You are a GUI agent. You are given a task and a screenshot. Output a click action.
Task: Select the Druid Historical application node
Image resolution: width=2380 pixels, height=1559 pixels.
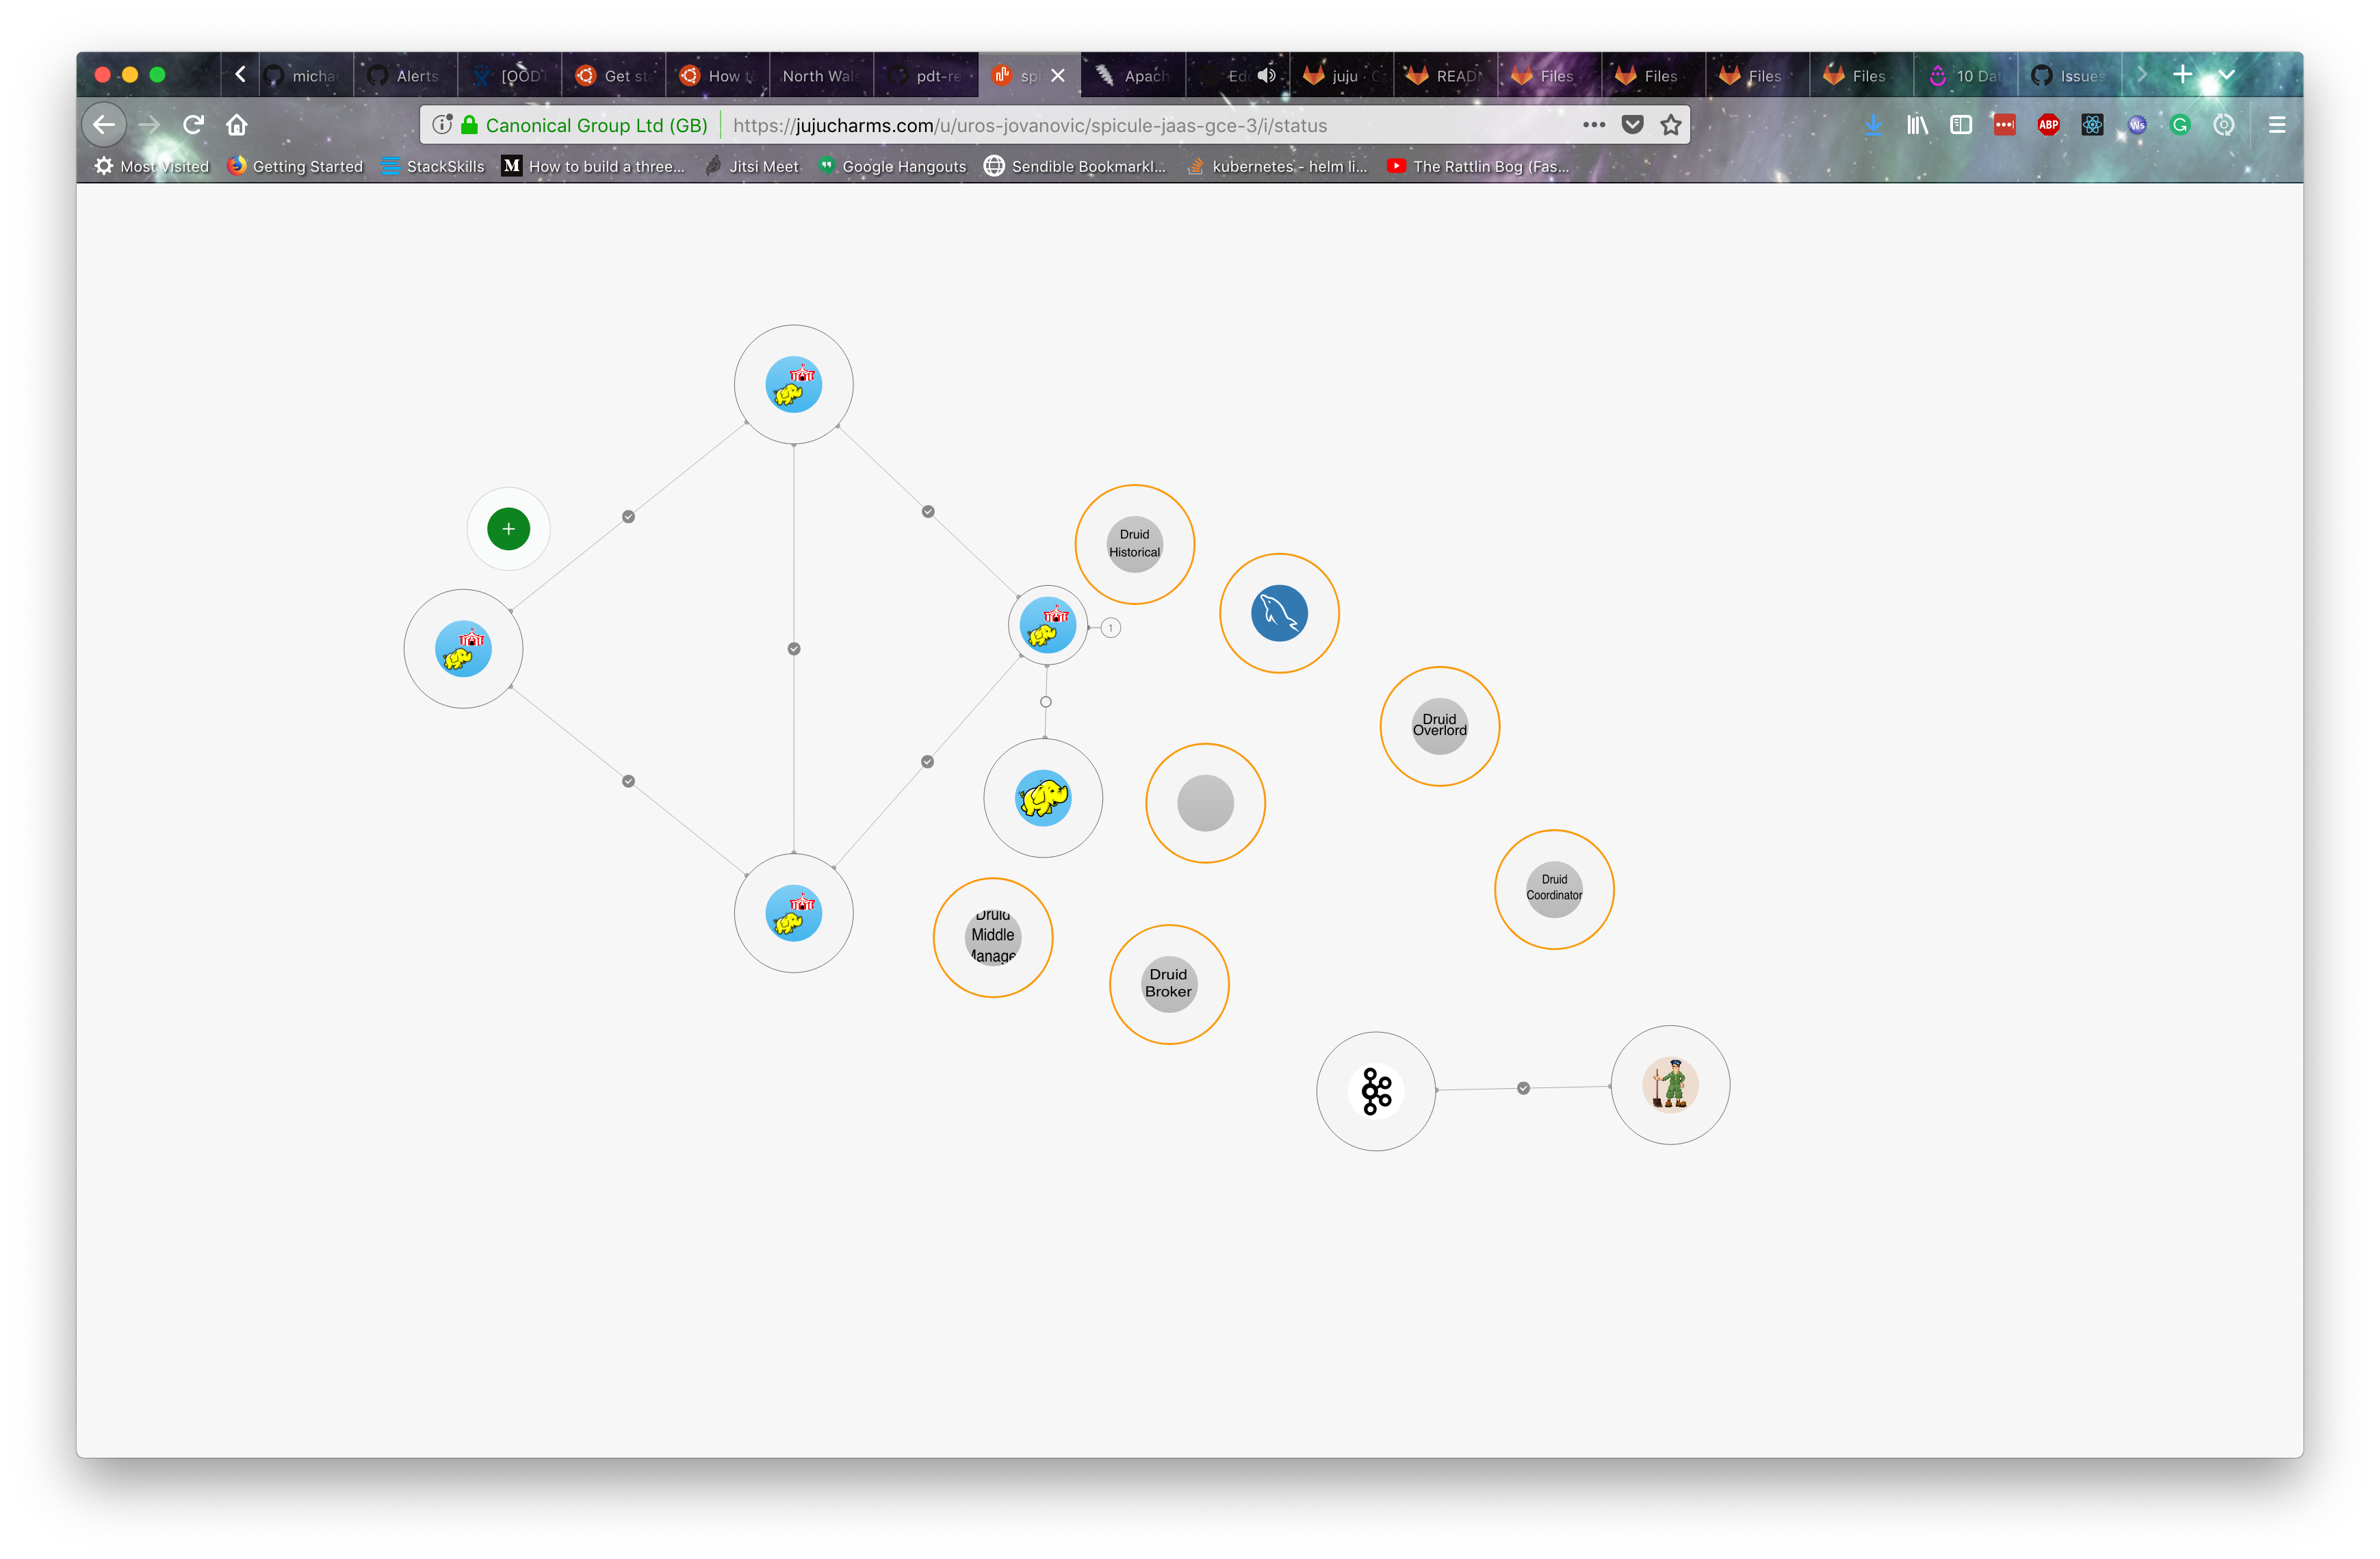pyautogui.click(x=1134, y=544)
